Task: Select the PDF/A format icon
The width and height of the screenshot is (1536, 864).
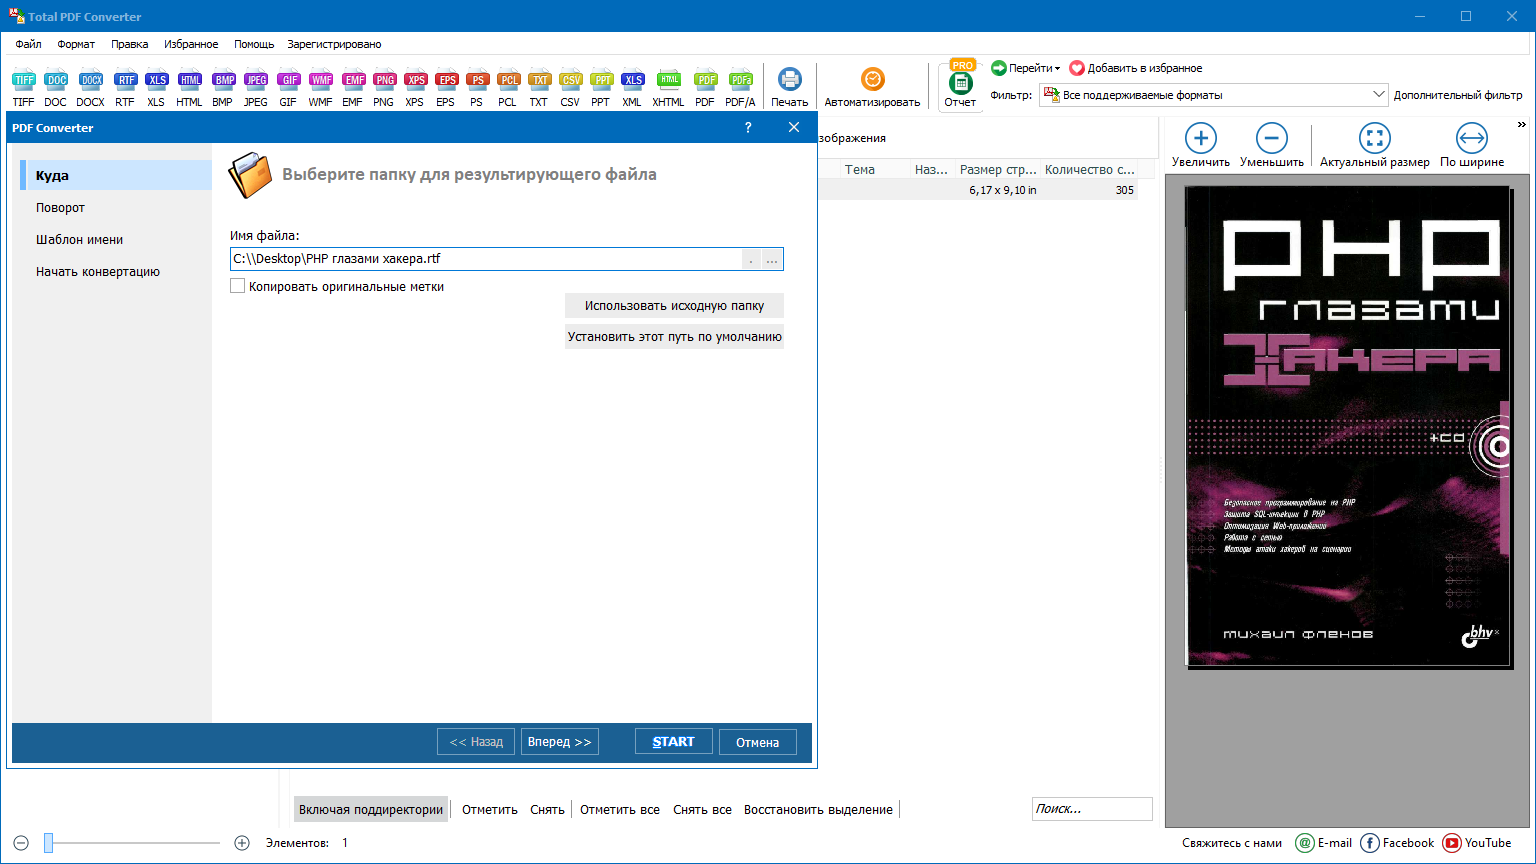Action: 740,80
